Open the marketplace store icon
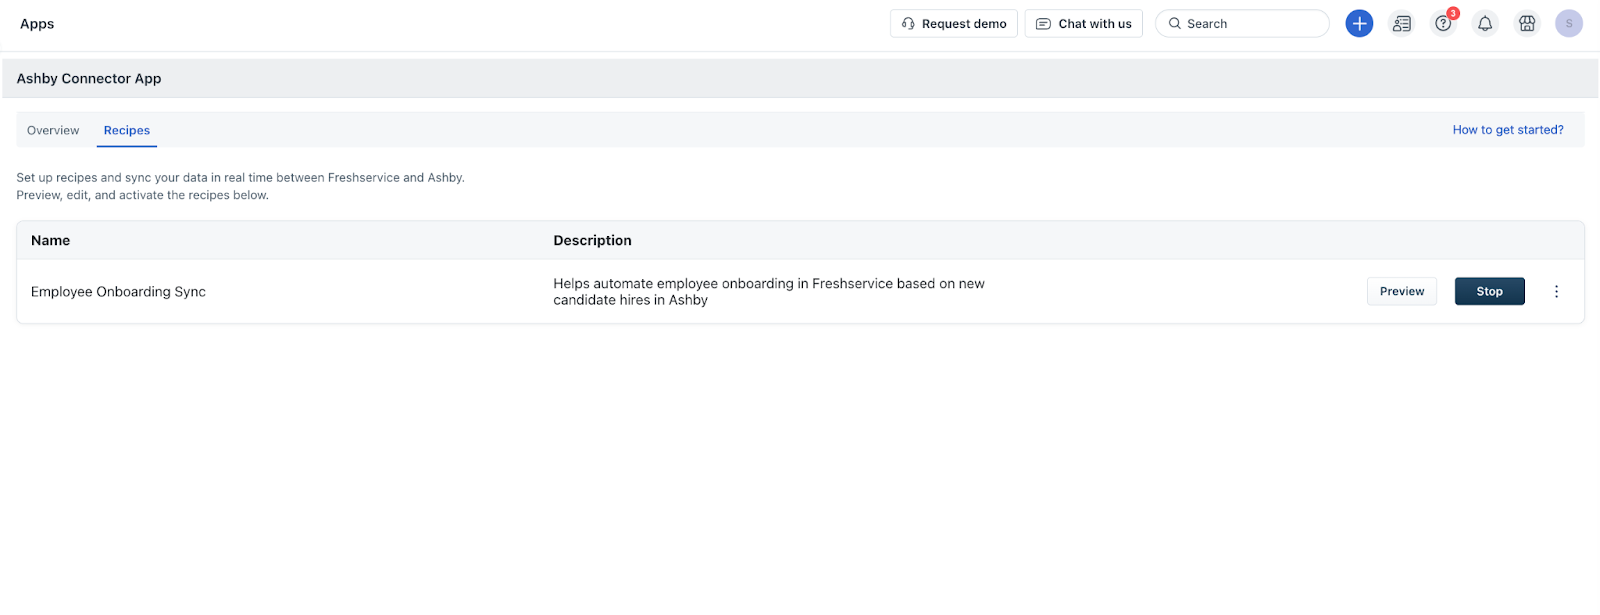Viewport: 1600px width, 615px height. tap(1527, 23)
